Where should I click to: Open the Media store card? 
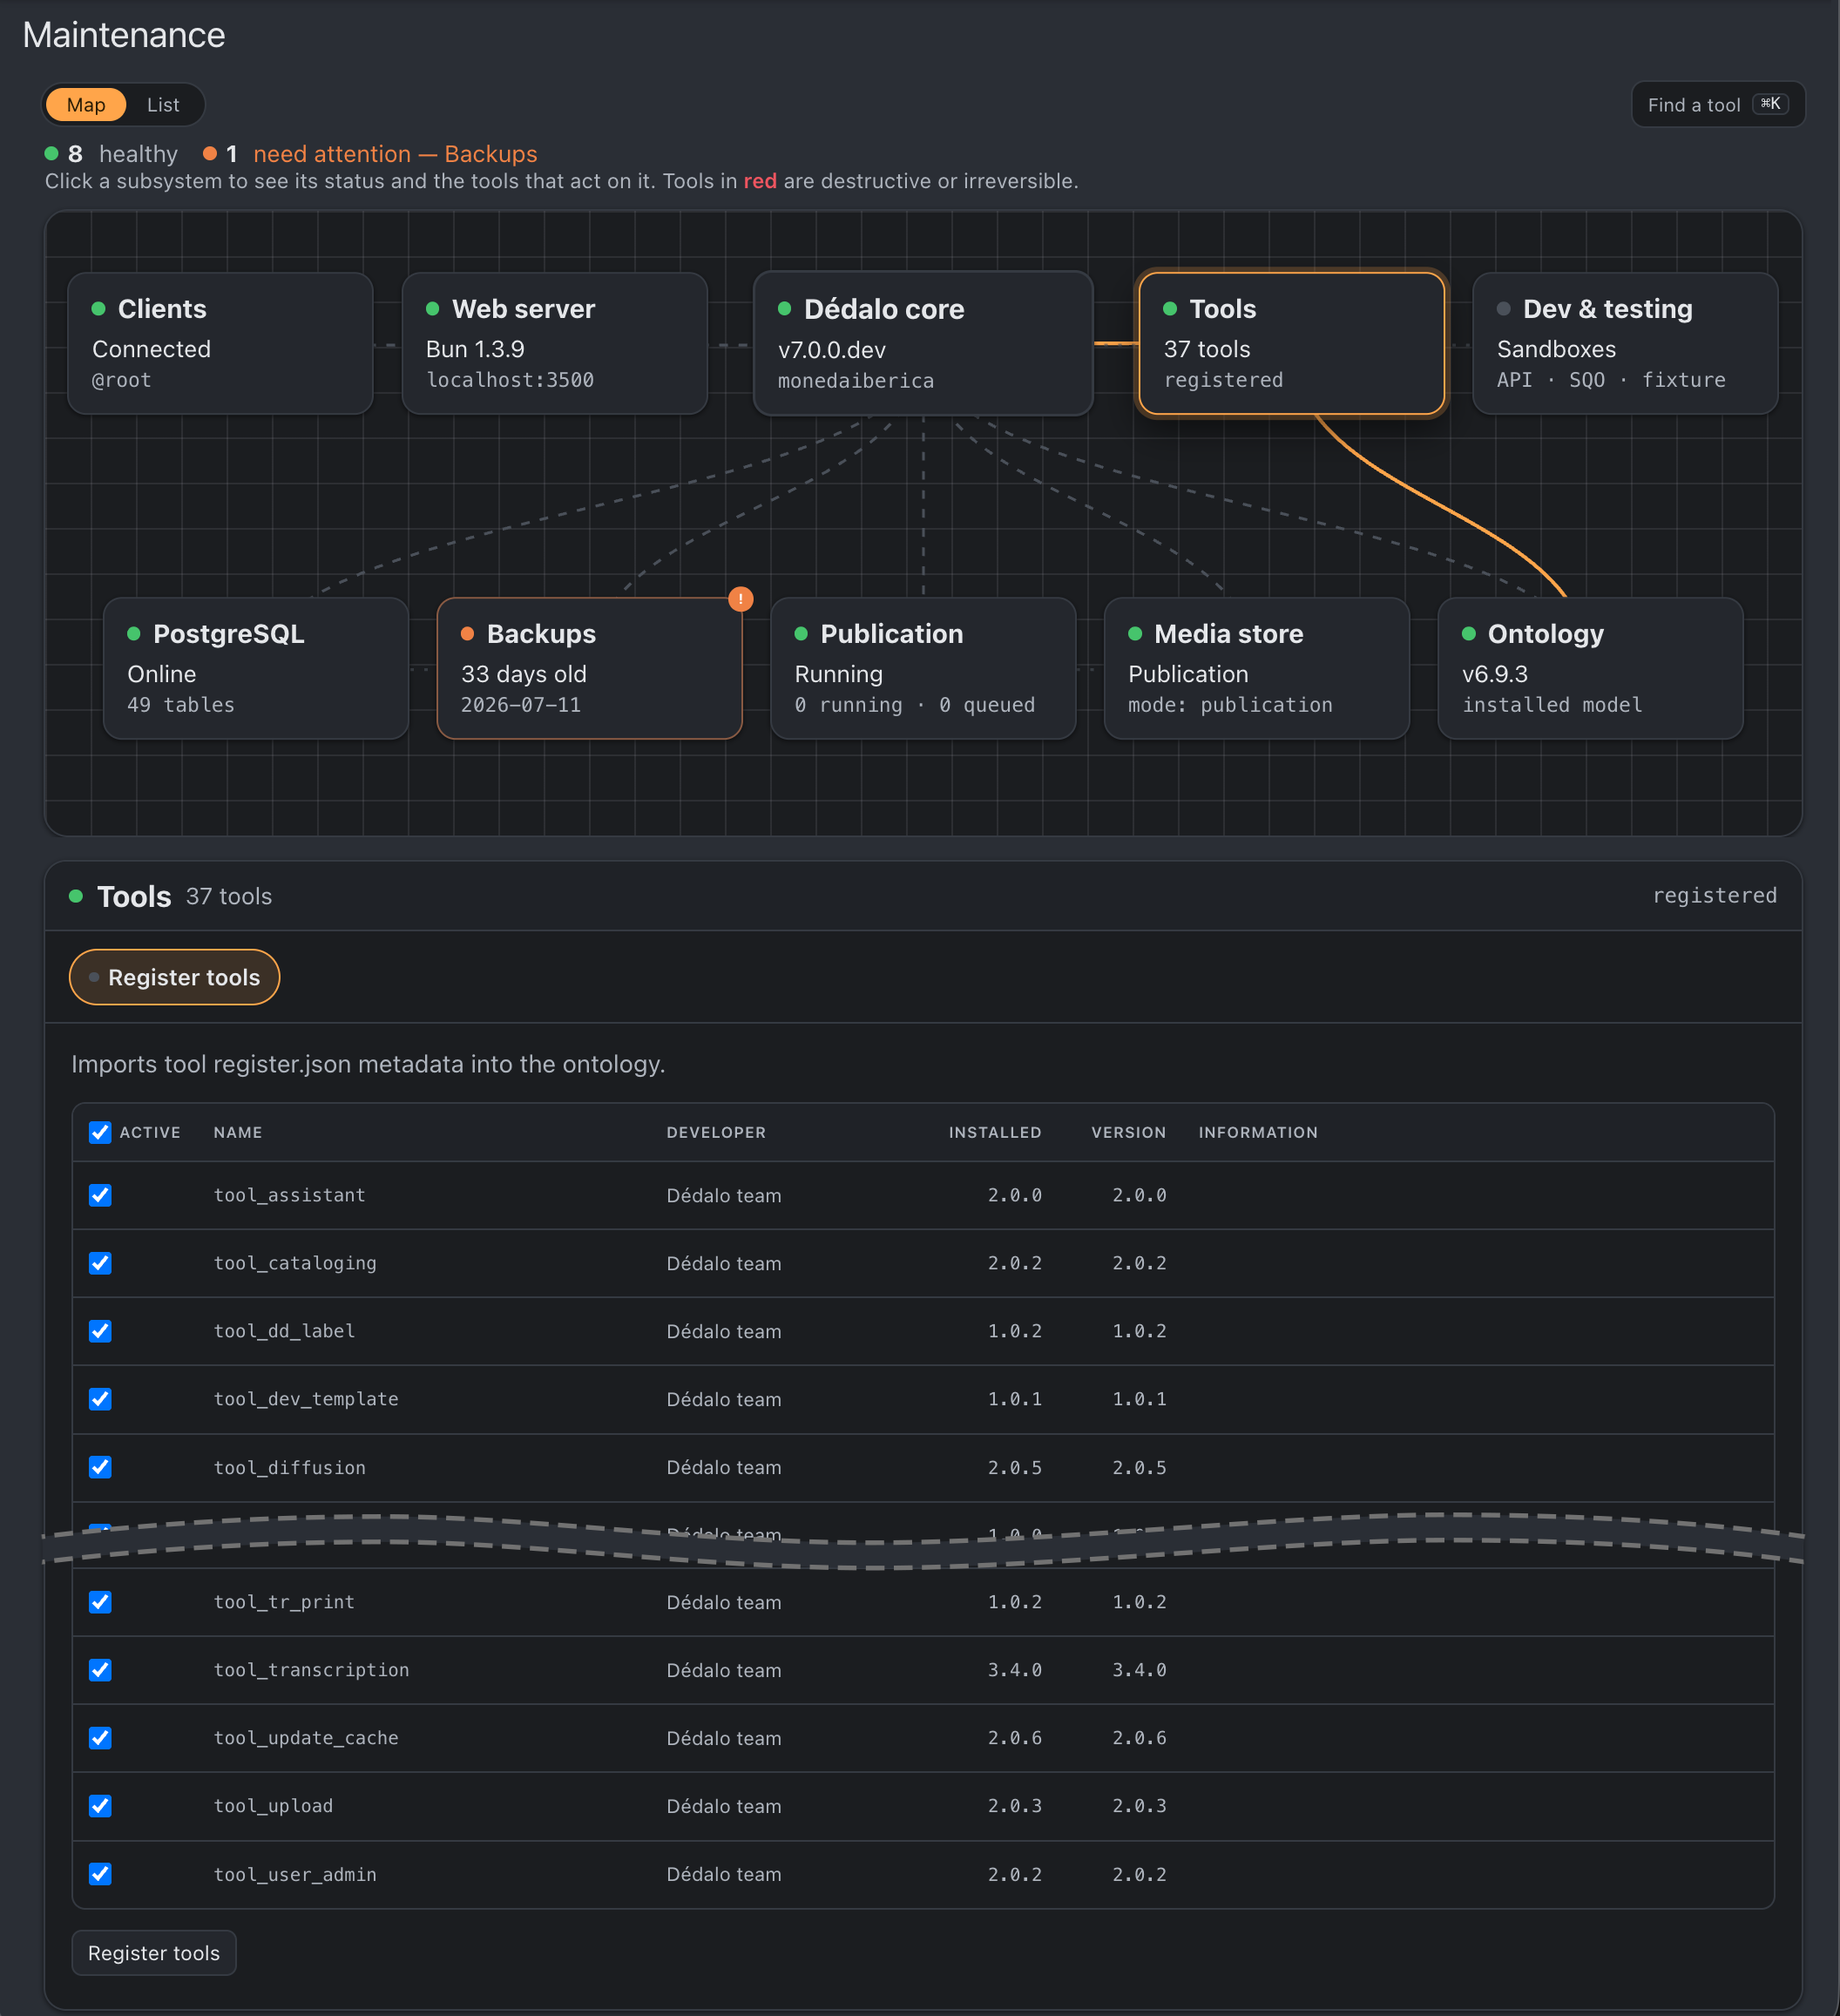click(x=1256, y=668)
